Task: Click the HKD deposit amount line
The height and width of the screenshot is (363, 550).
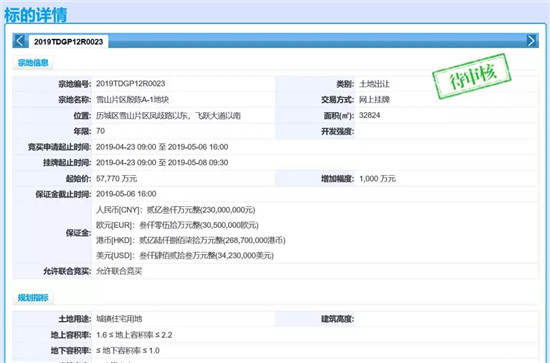Action: (191, 240)
